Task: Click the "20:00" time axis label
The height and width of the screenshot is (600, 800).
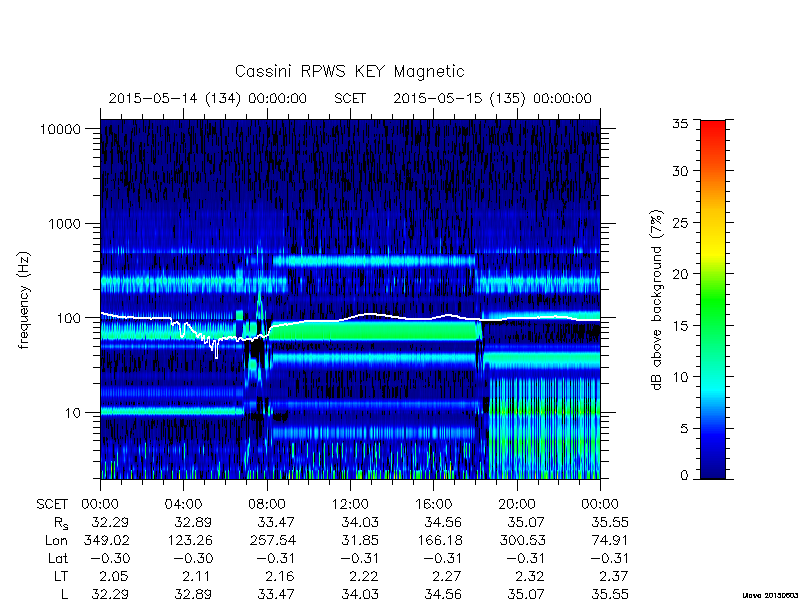Action: 517,504
